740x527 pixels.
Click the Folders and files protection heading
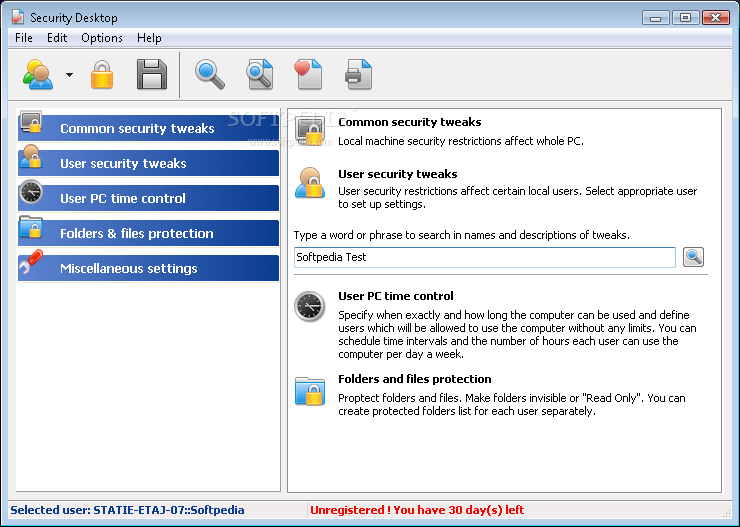(415, 379)
